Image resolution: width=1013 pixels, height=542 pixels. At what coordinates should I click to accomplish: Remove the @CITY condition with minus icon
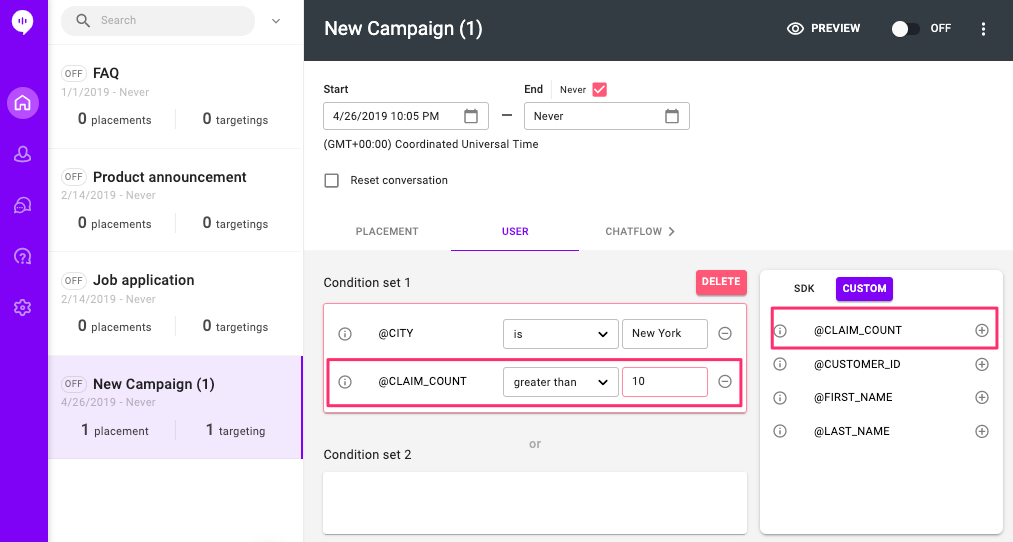pos(725,333)
